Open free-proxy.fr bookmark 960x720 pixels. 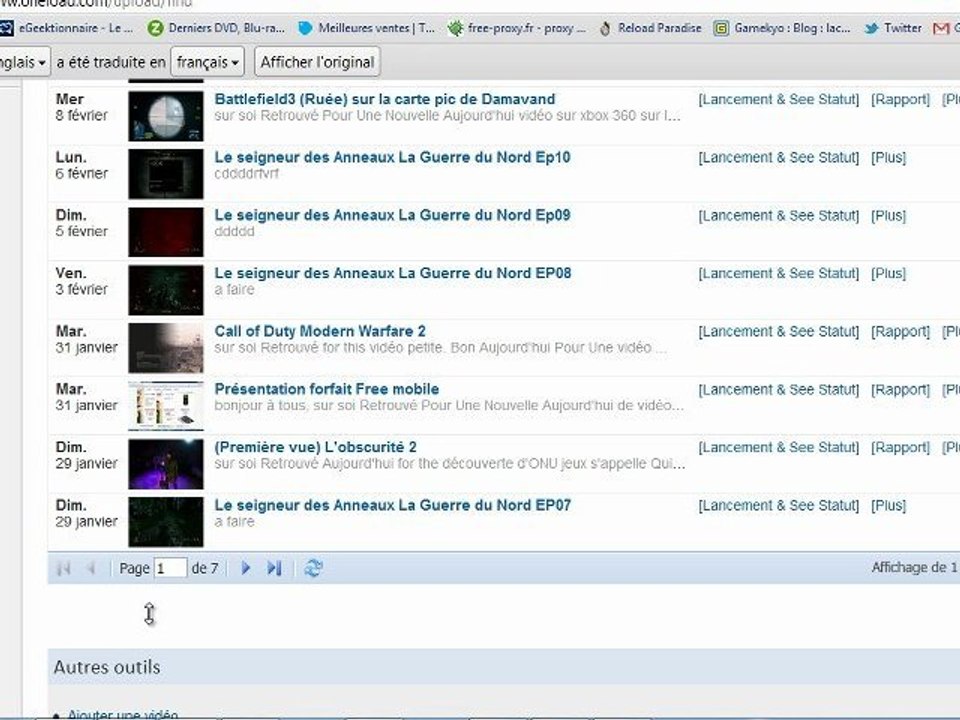point(516,28)
